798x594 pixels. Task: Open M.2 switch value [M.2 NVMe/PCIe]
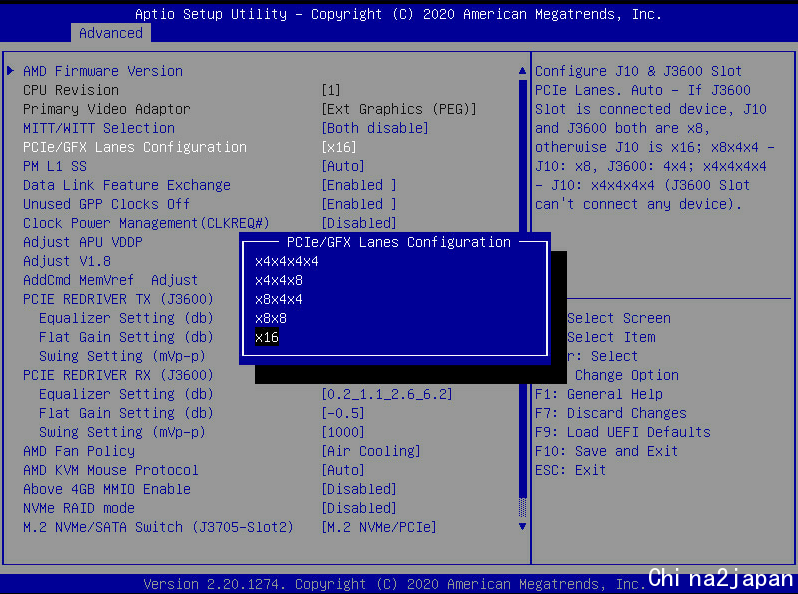tap(379, 527)
